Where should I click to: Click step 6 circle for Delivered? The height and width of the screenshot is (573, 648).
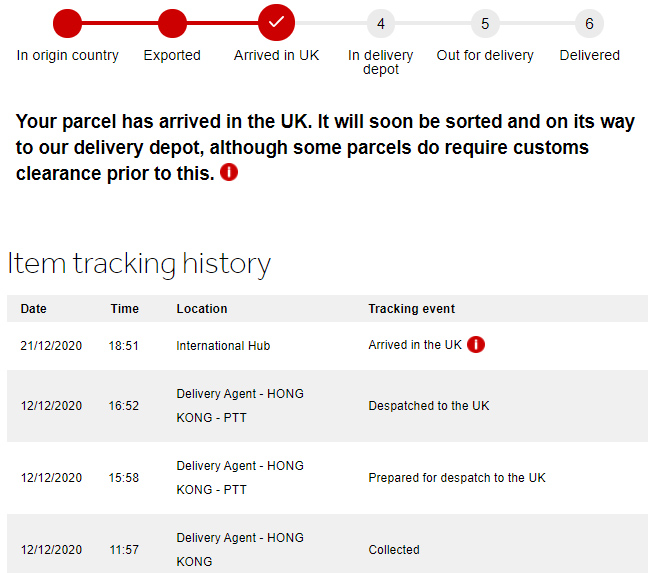(589, 23)
